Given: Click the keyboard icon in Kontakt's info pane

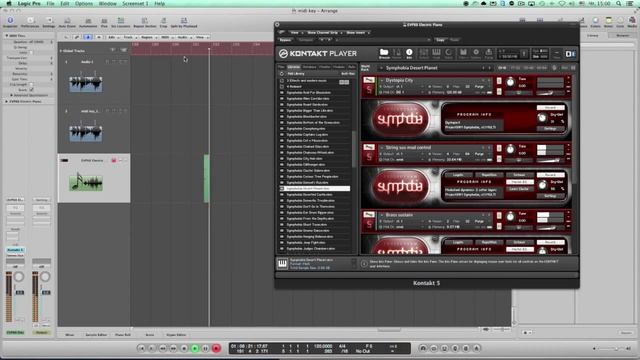Looking at the screenshot, I should tap(282, 264).
